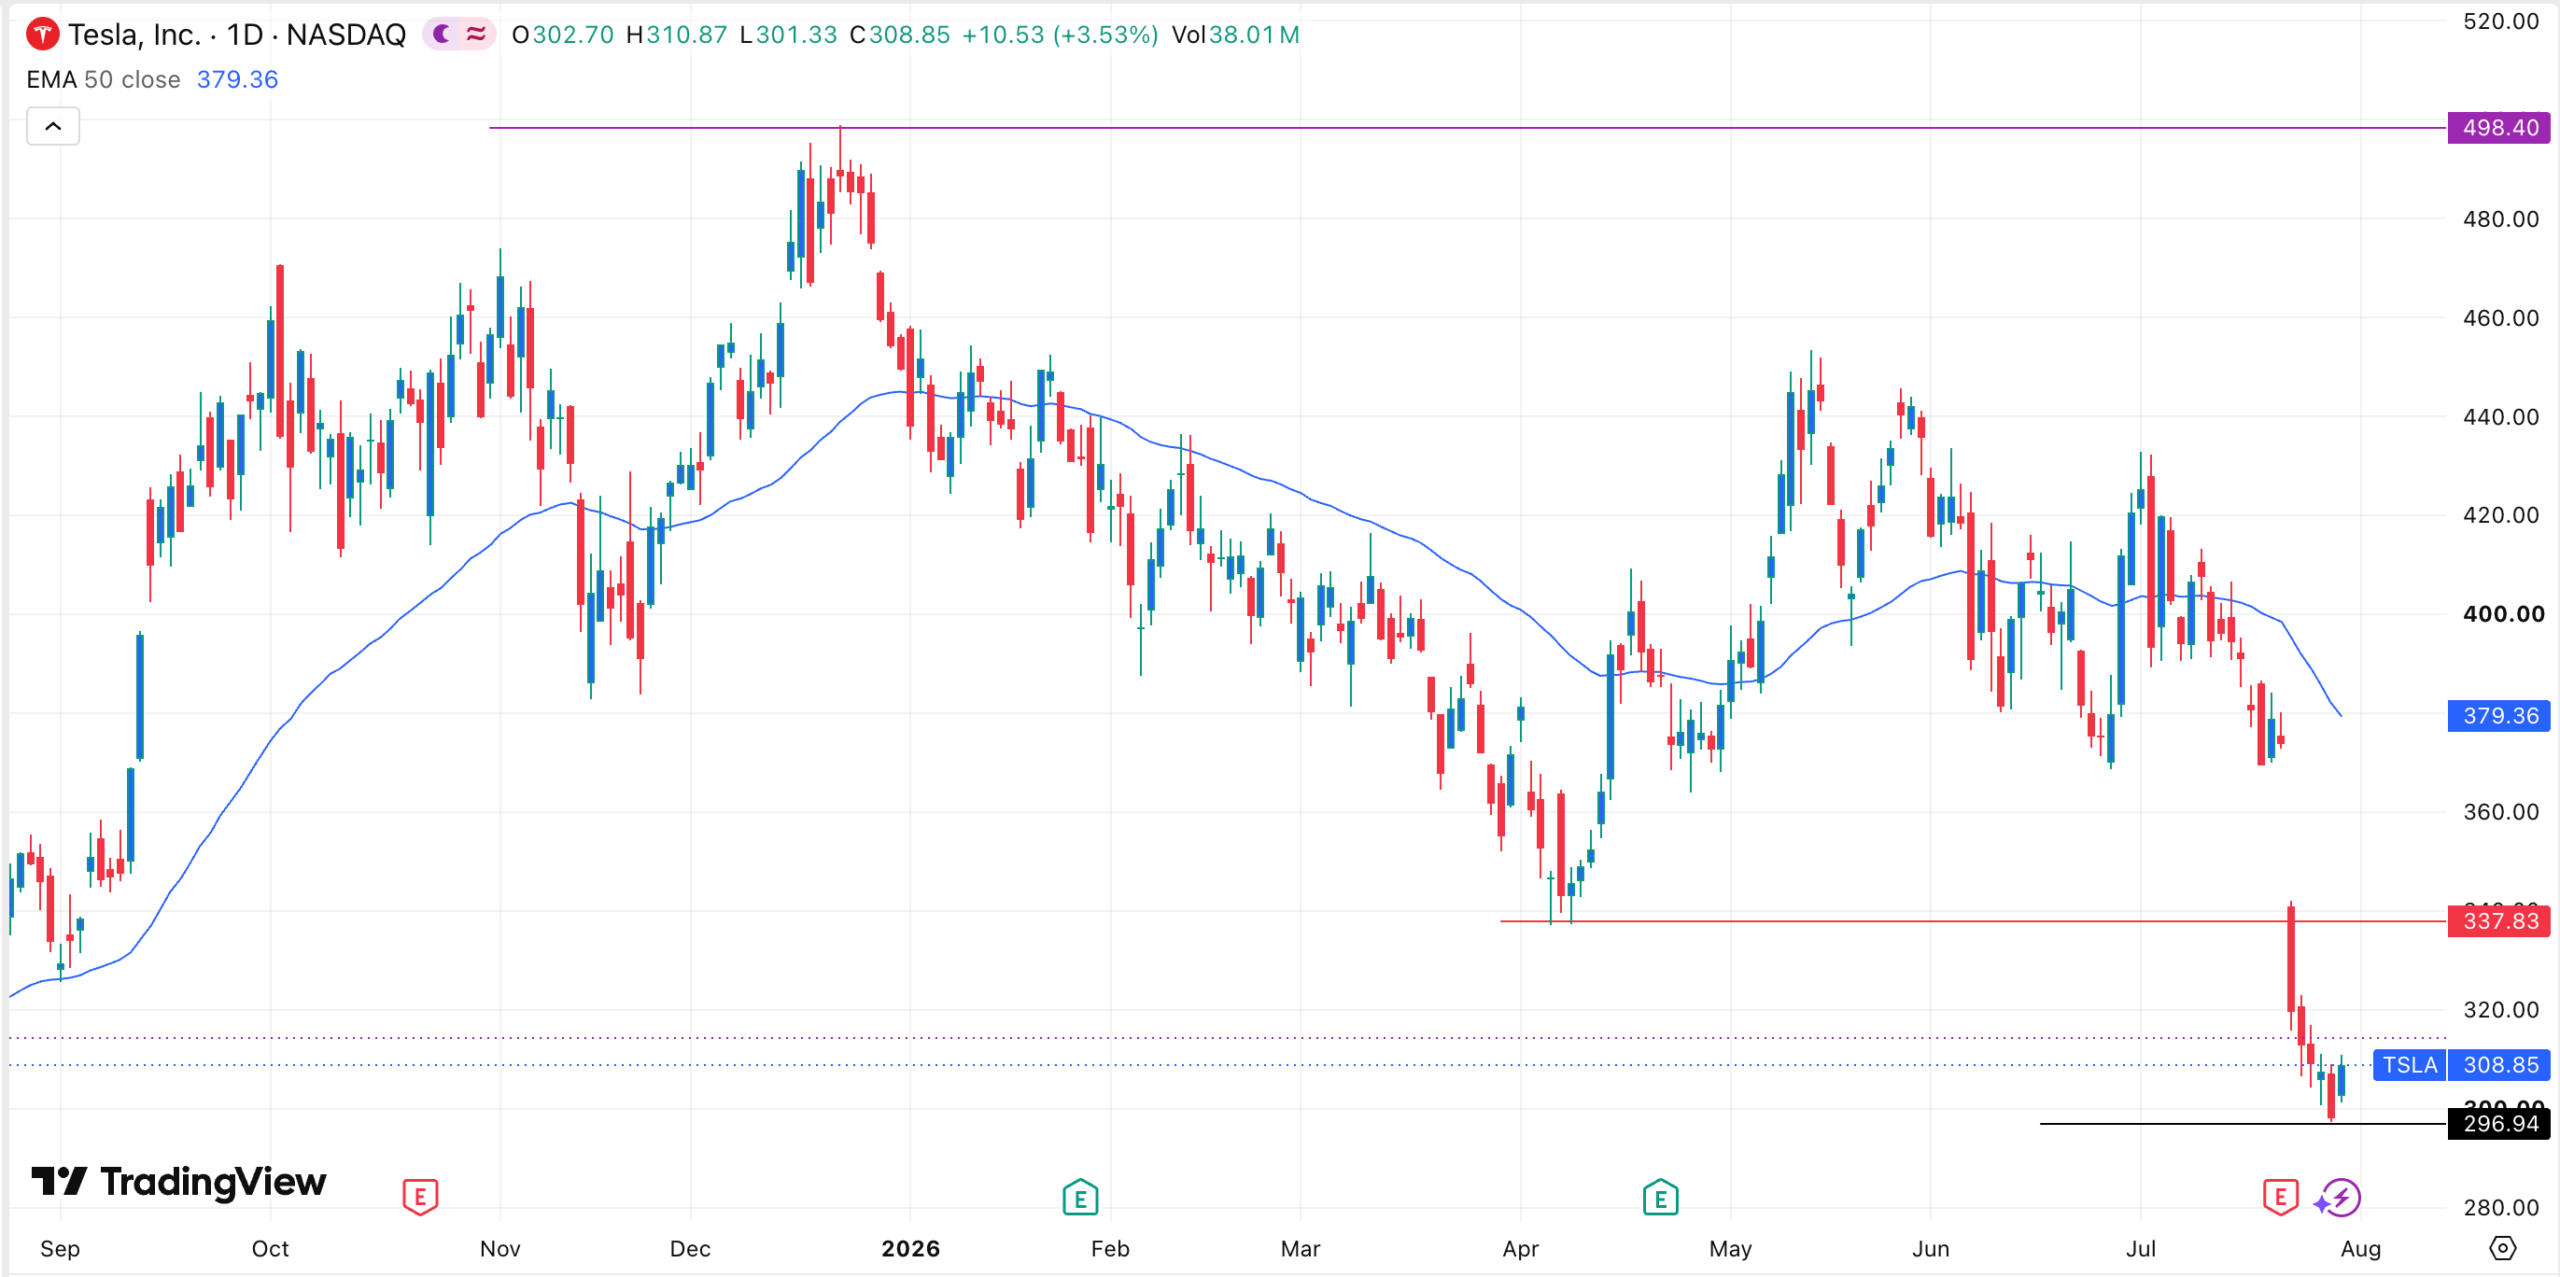Click the open value 302.70

pyautogui.click(x=573, y=35)
